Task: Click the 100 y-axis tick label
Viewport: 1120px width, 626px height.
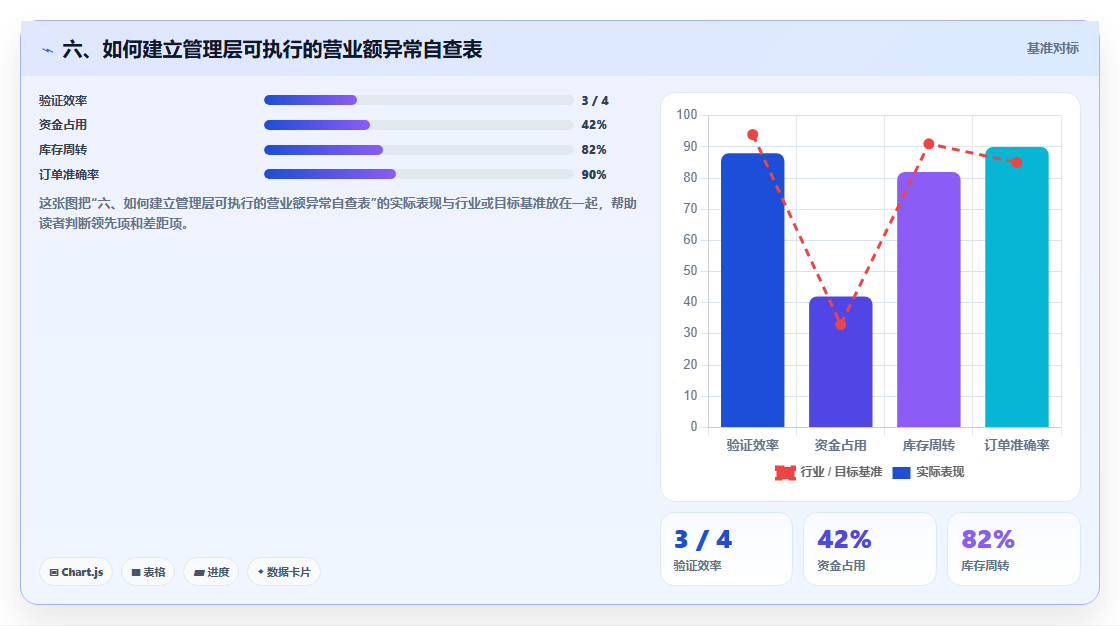Action: point(687,115)
